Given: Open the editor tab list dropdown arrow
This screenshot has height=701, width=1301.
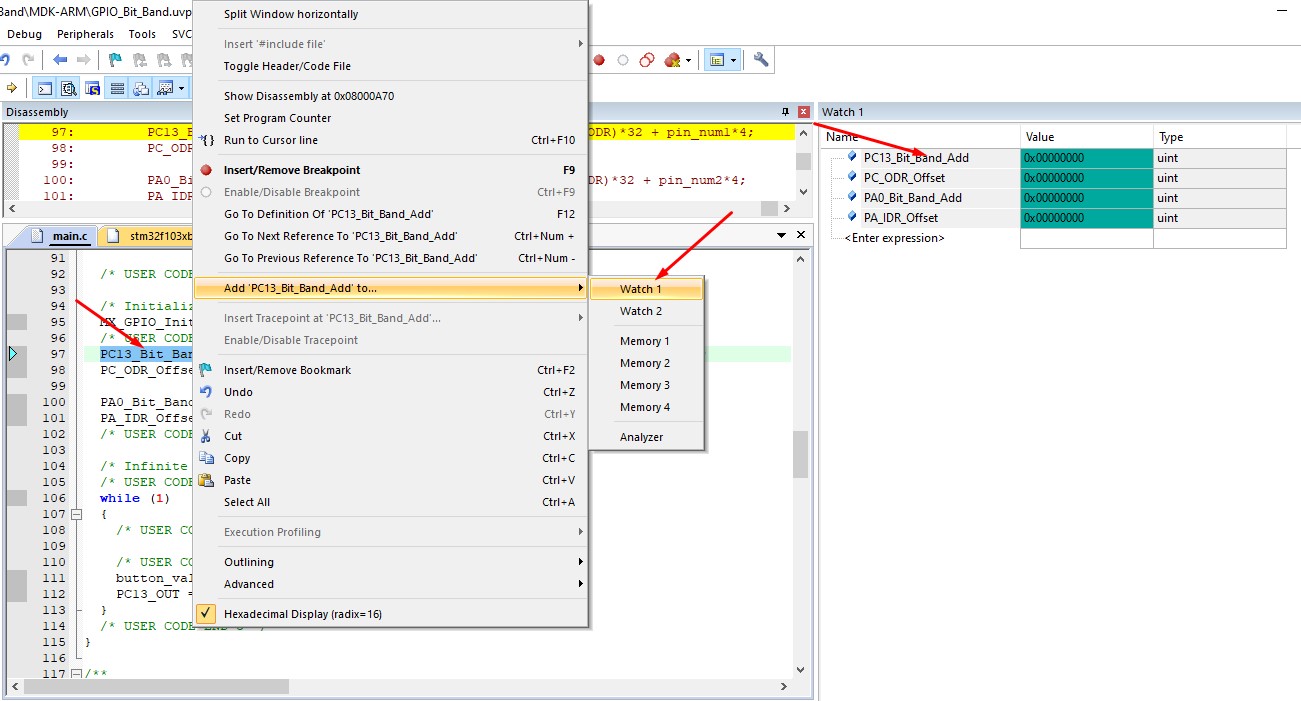Looking at the screenshot, I should point(782,235).
